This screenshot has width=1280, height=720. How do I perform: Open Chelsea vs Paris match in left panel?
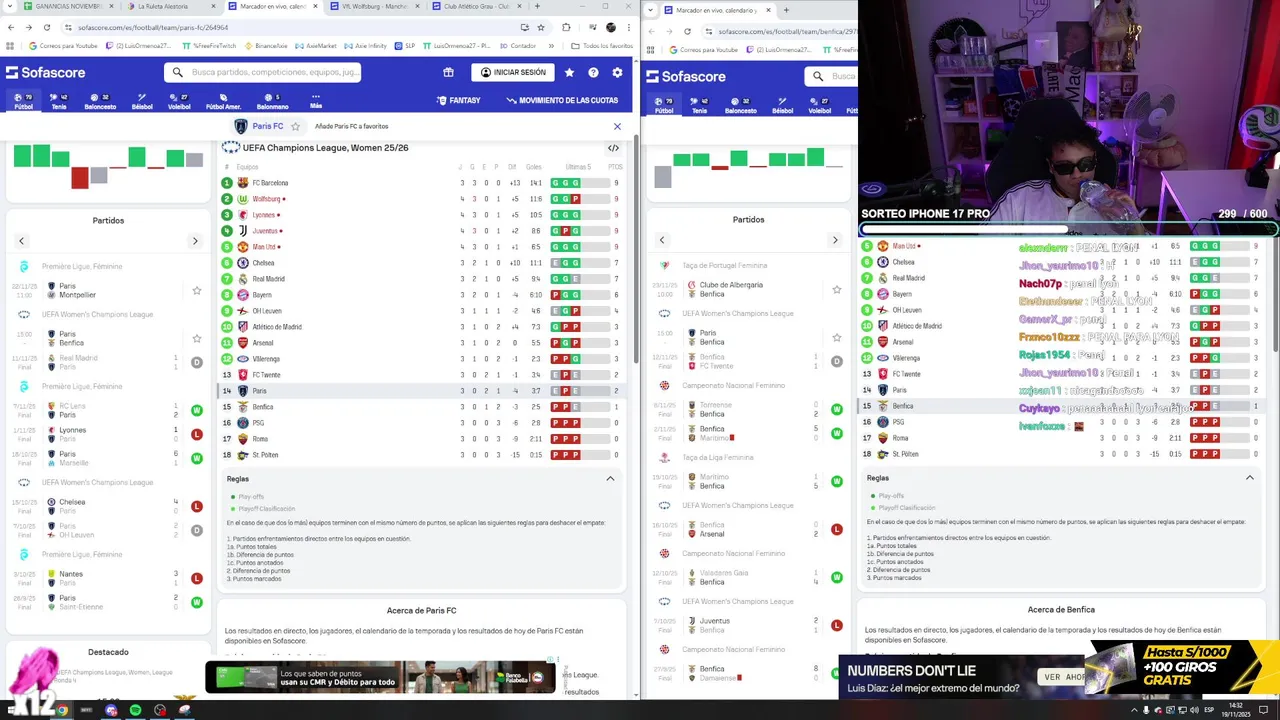(x=108, y=506)
